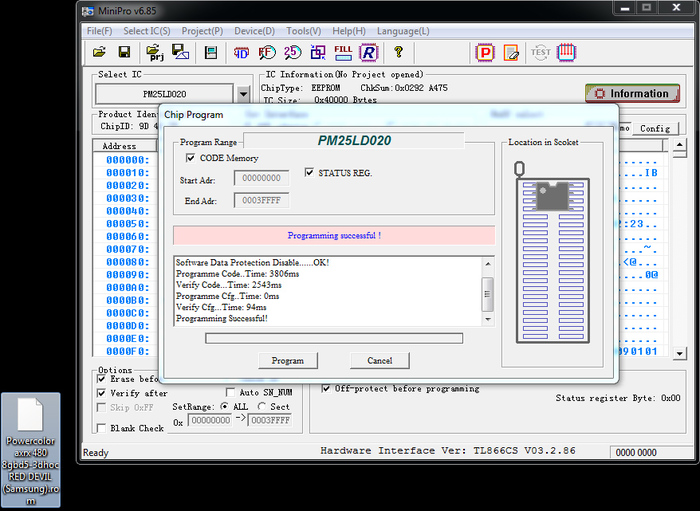Viewport: 700px width, 511px height.
Task: Open file with the folder toolbar icon
Action: (99, 53)
